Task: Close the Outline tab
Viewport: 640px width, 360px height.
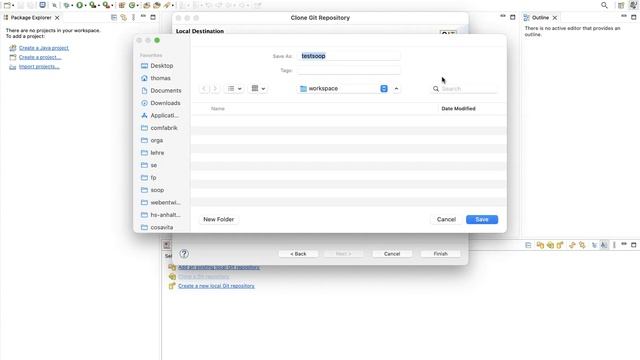Action: [555, 18]
